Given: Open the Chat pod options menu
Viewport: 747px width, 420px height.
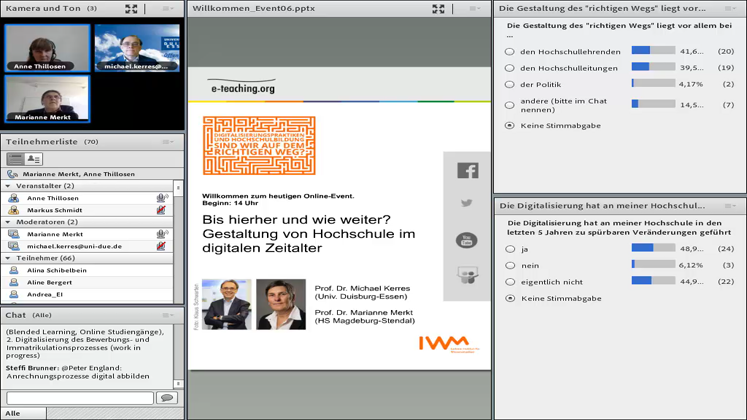Looking at the screenshot, I should (x=167, y=315).
